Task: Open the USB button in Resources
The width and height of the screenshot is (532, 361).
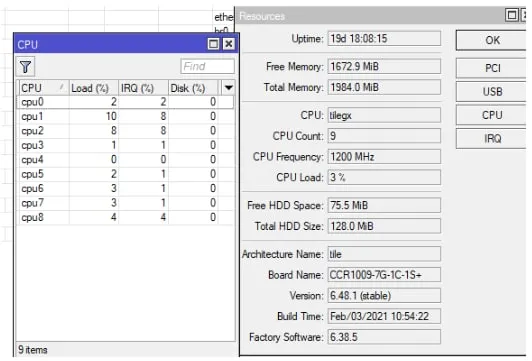Action: click(492, 92)
